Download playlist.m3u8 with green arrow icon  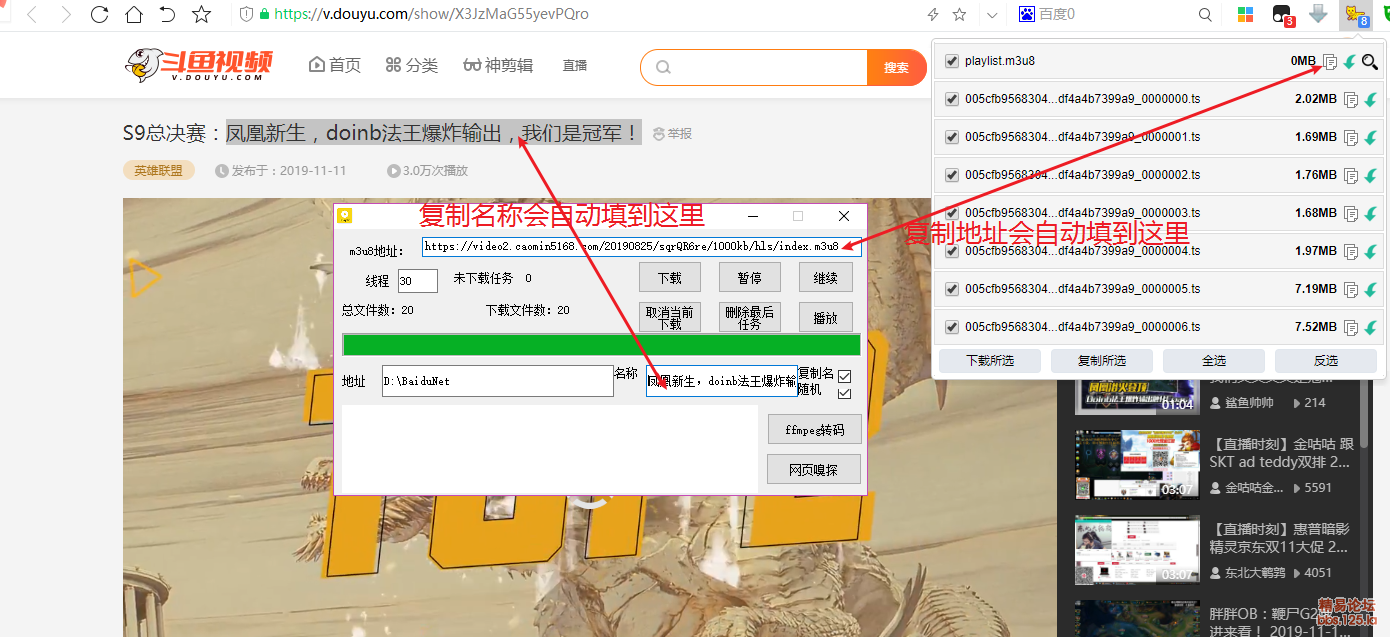click(1350, 62)
